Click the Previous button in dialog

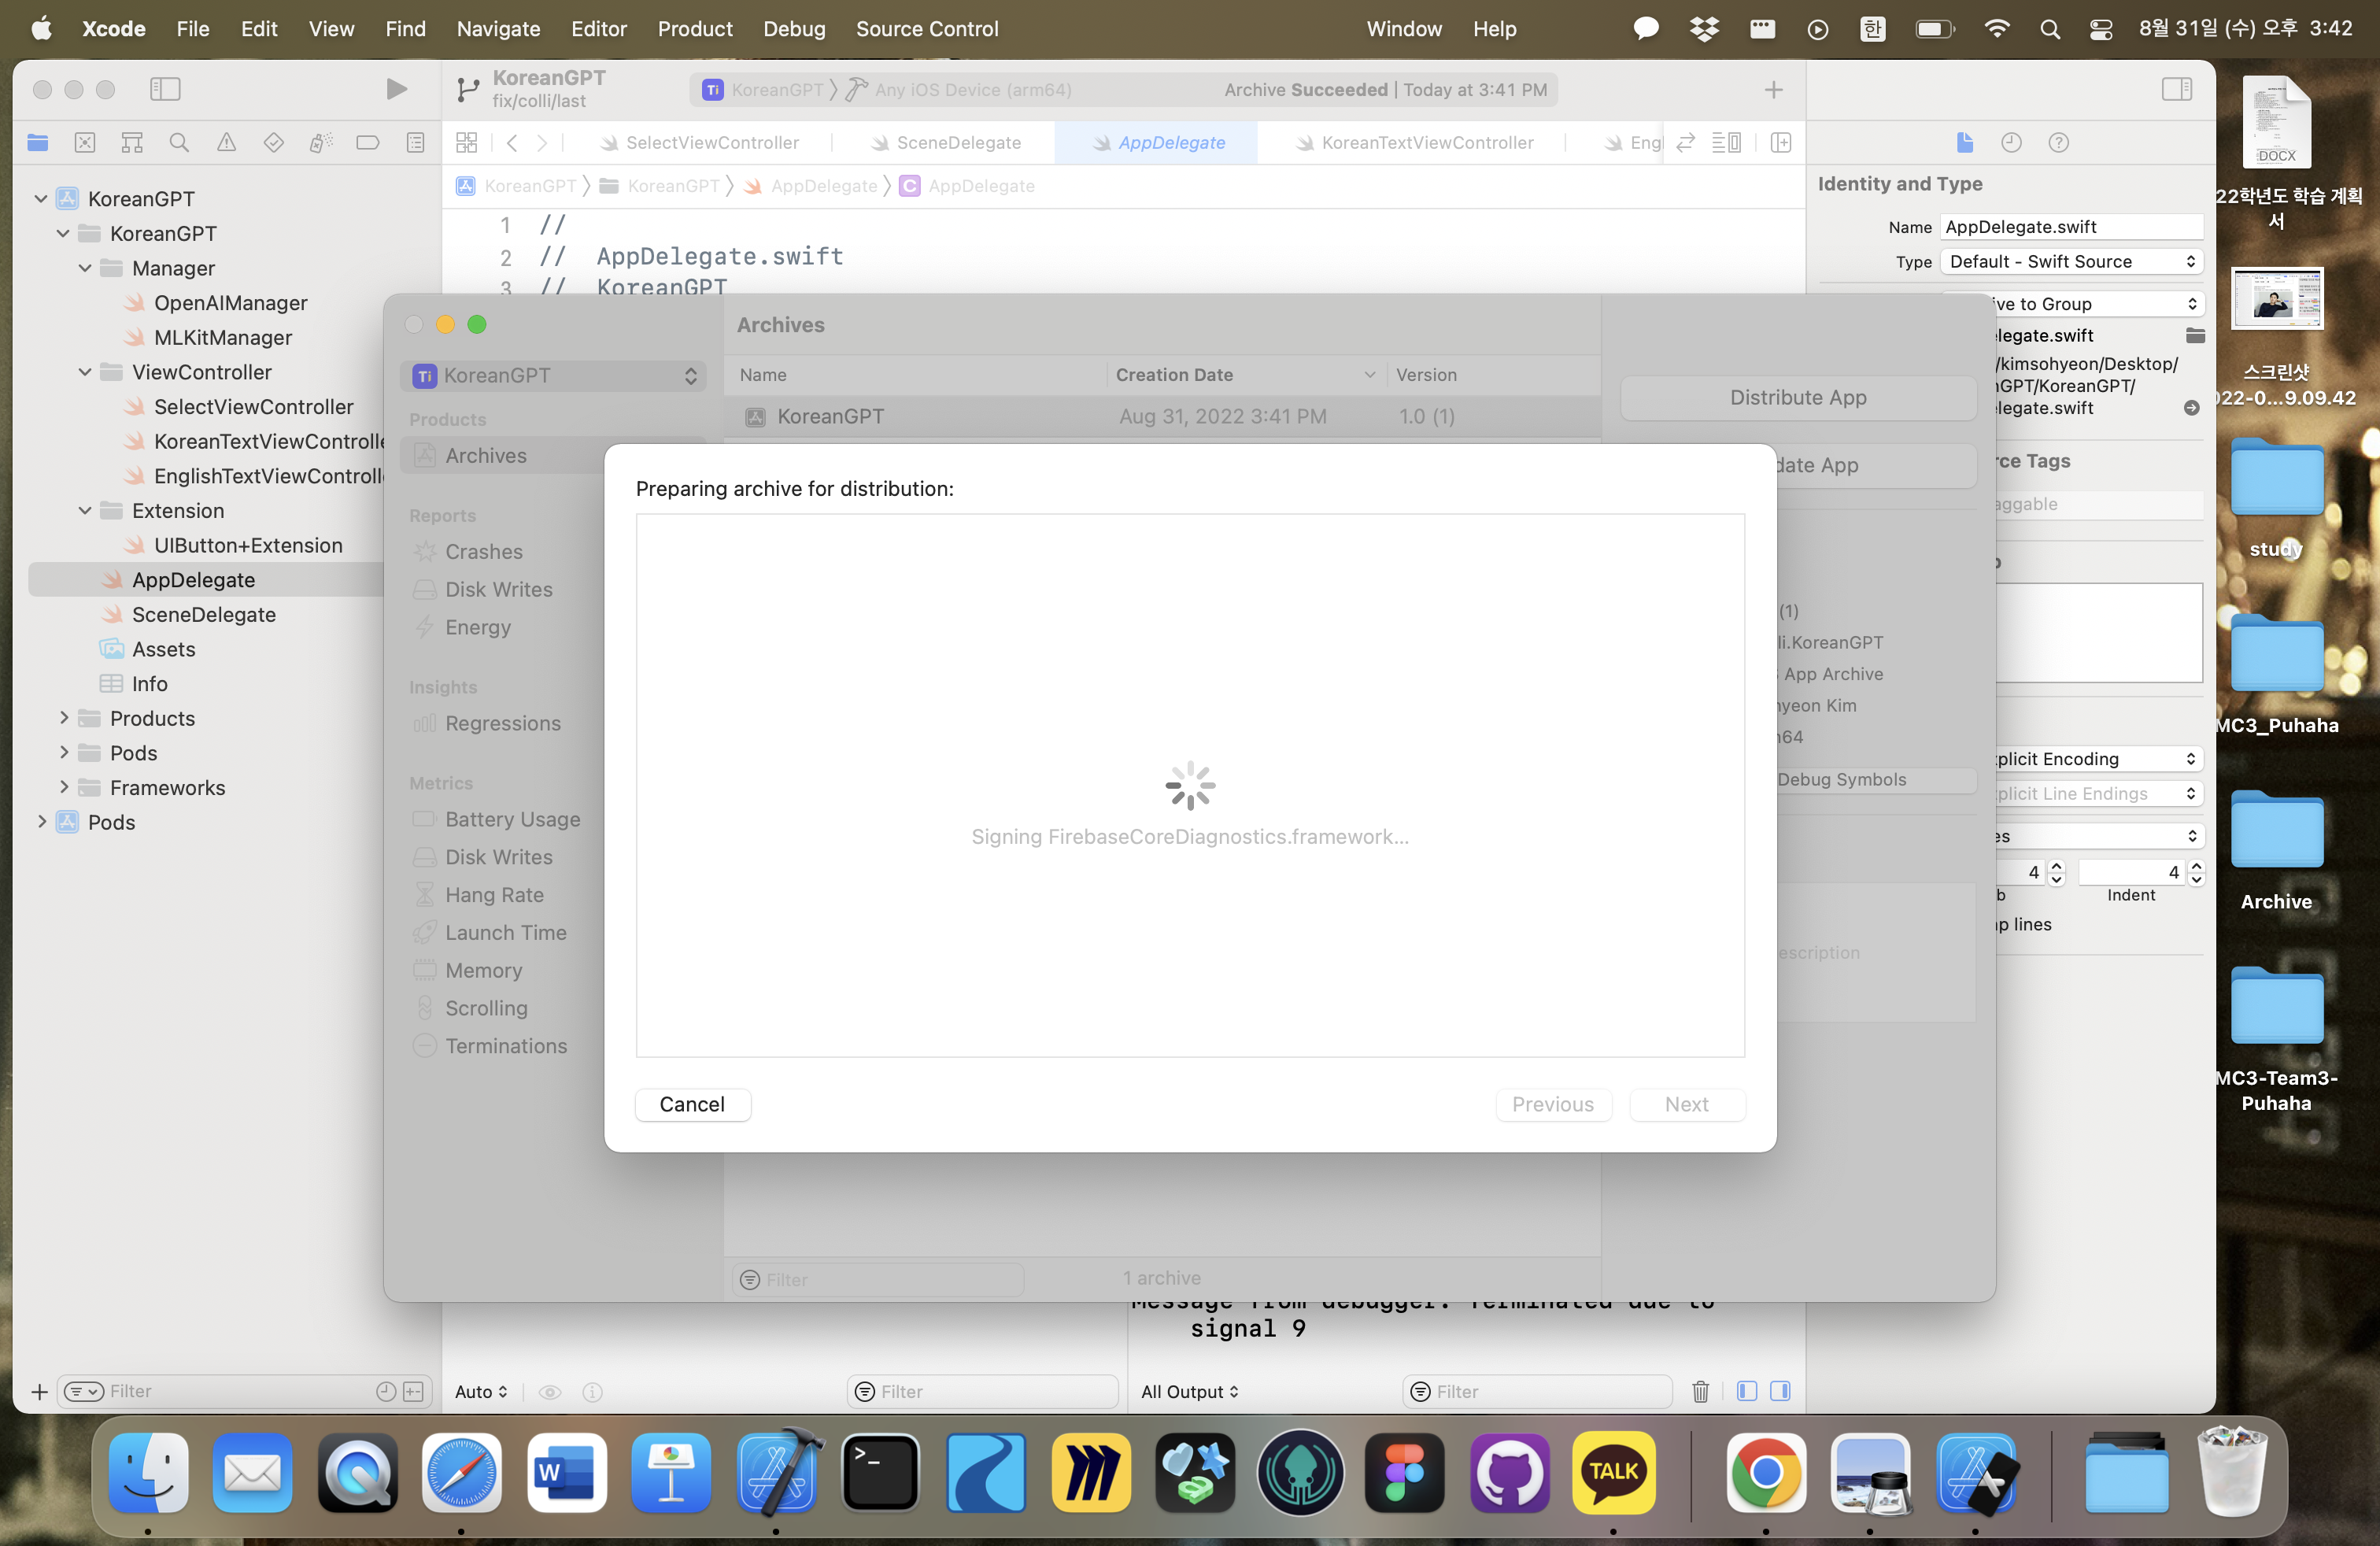[x=1552, y=1104]
